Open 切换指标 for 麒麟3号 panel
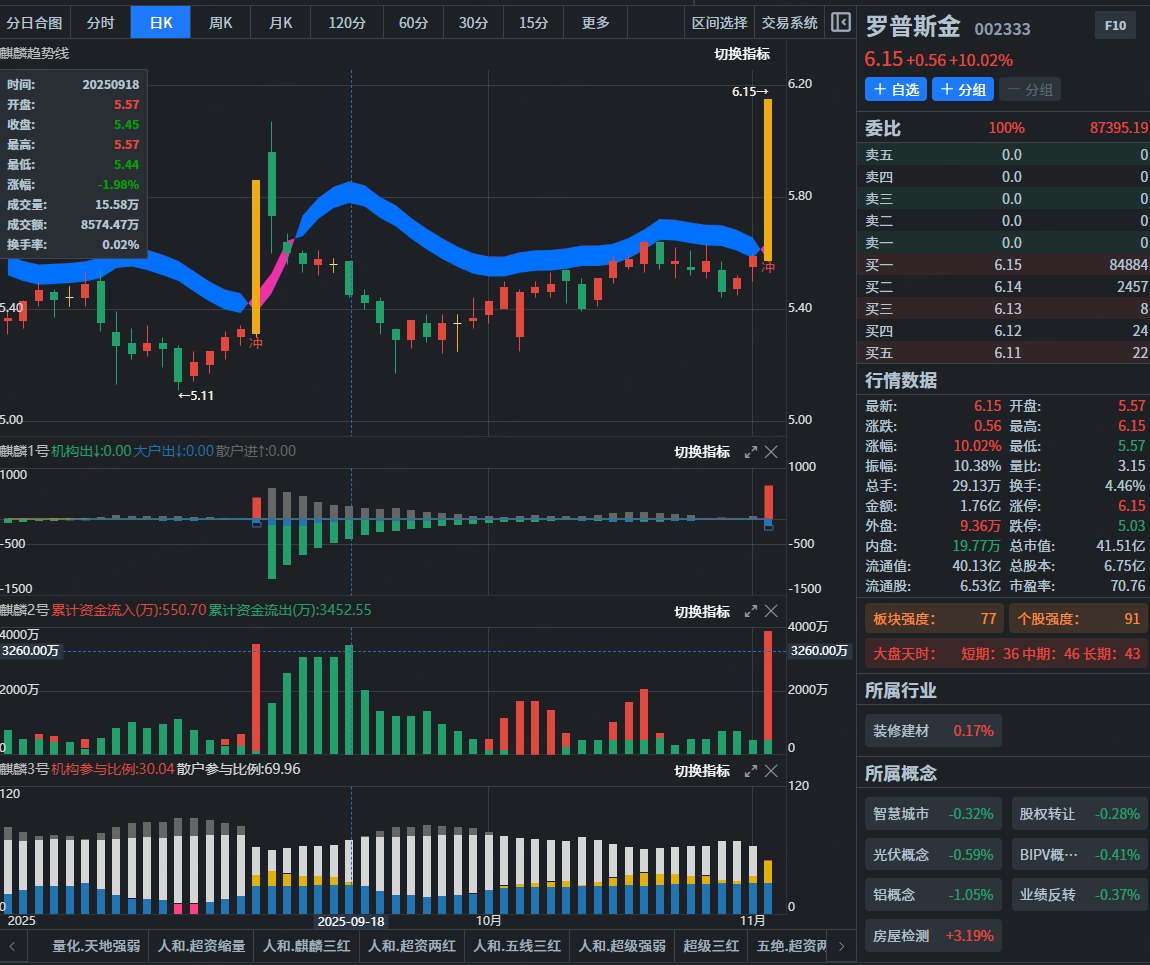The width and height of the screenshot is (1150, 965). 702,771
